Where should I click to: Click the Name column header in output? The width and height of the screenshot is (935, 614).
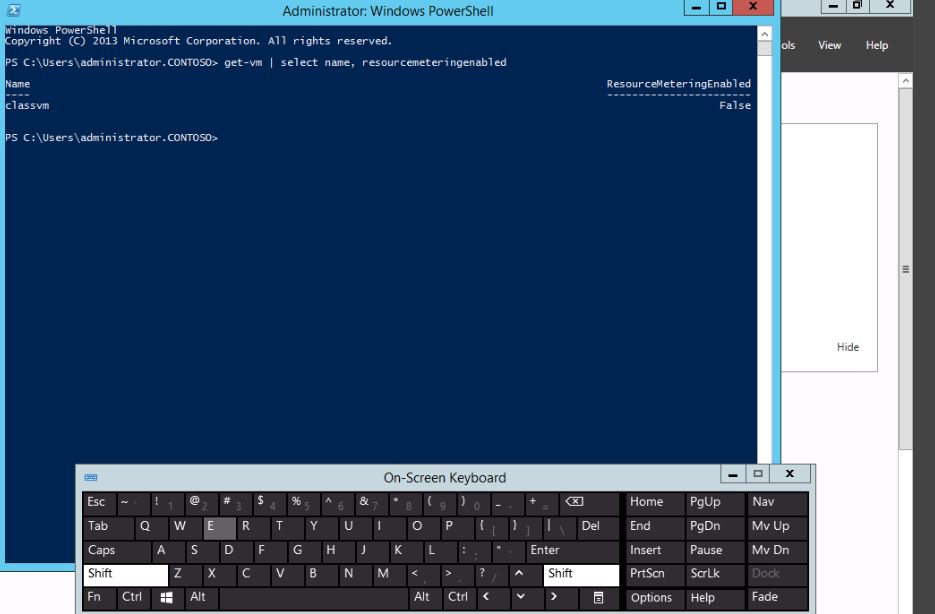(x=17, y=84)
